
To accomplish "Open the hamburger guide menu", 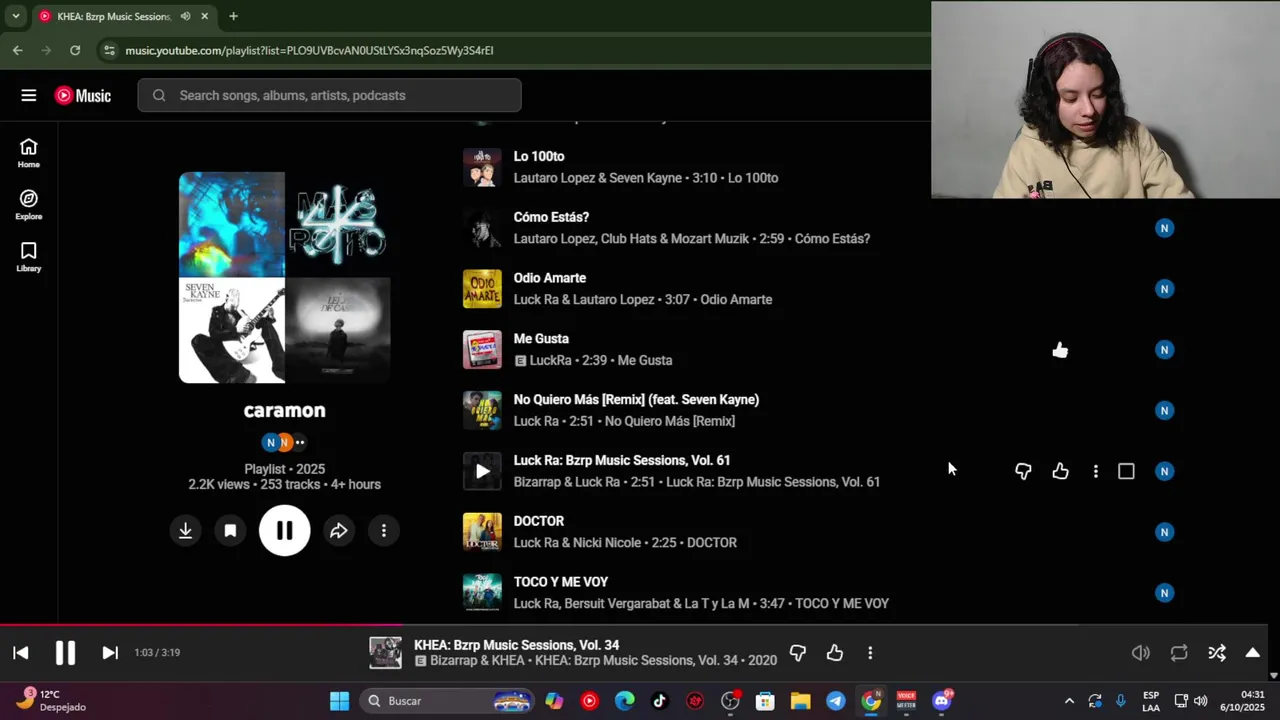I will [29, 95].
